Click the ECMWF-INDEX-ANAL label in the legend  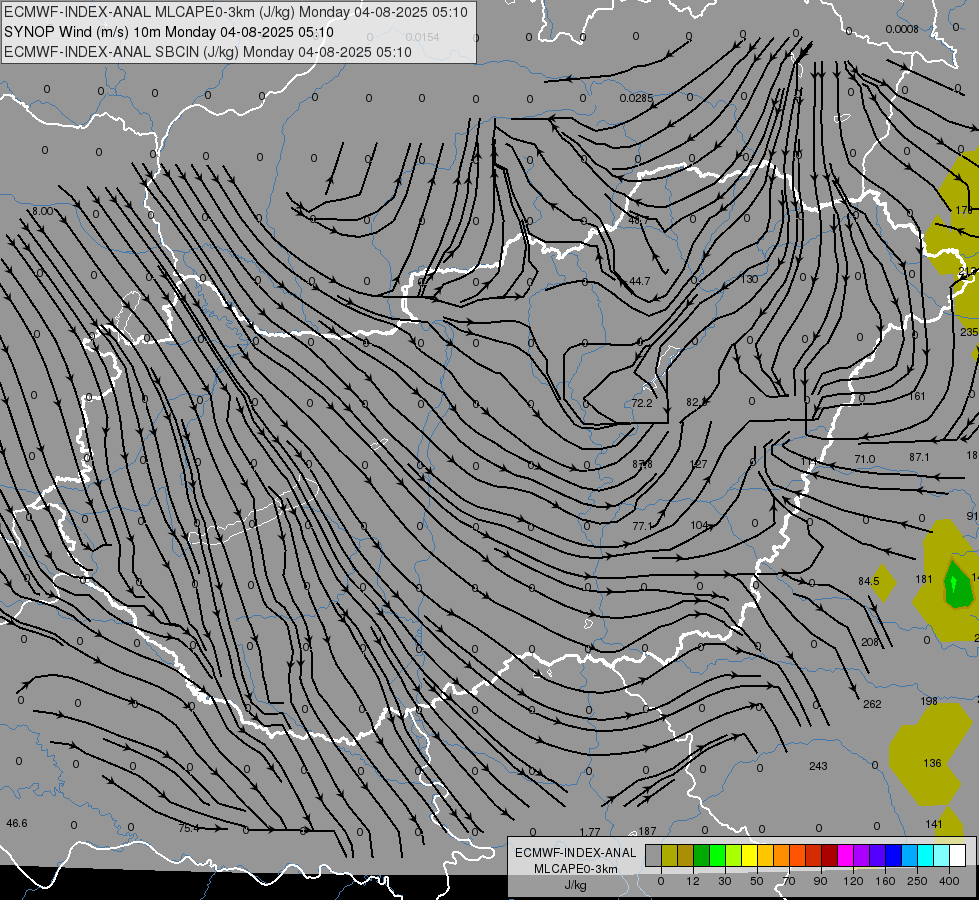click(575, 853)
